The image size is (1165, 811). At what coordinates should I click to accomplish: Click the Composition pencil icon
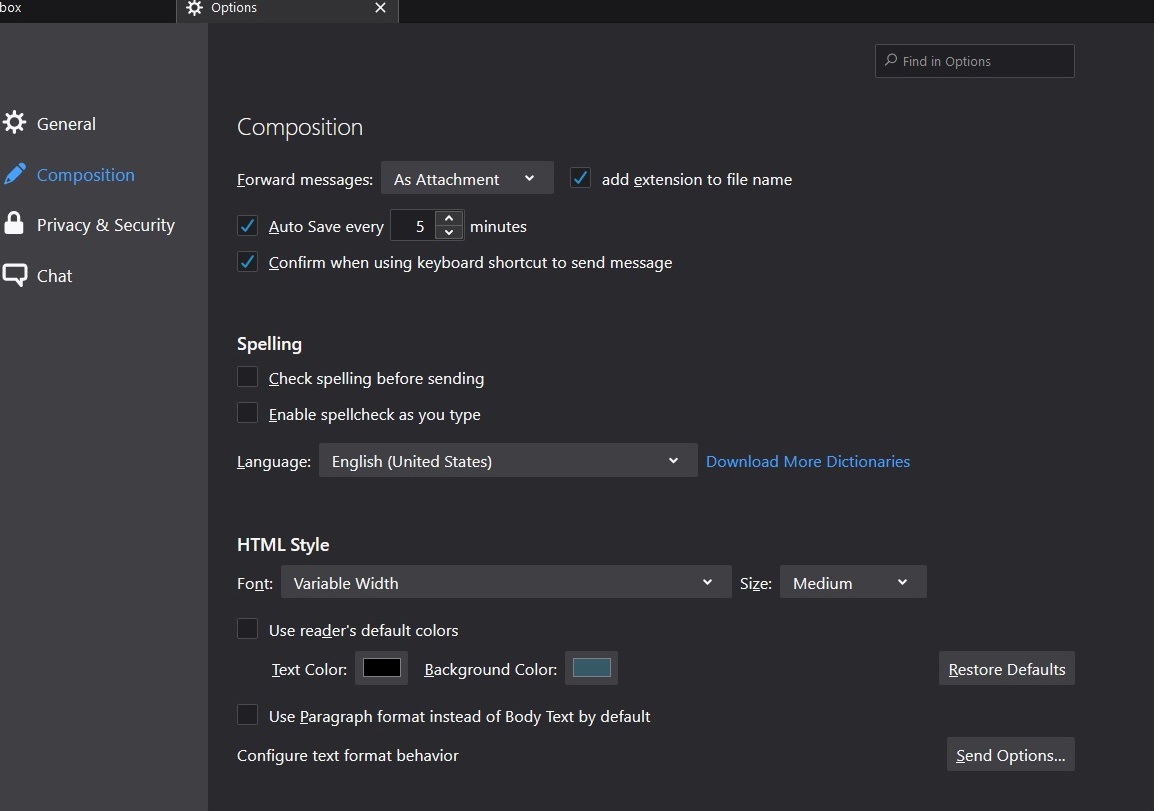click(x=15, y=175)
